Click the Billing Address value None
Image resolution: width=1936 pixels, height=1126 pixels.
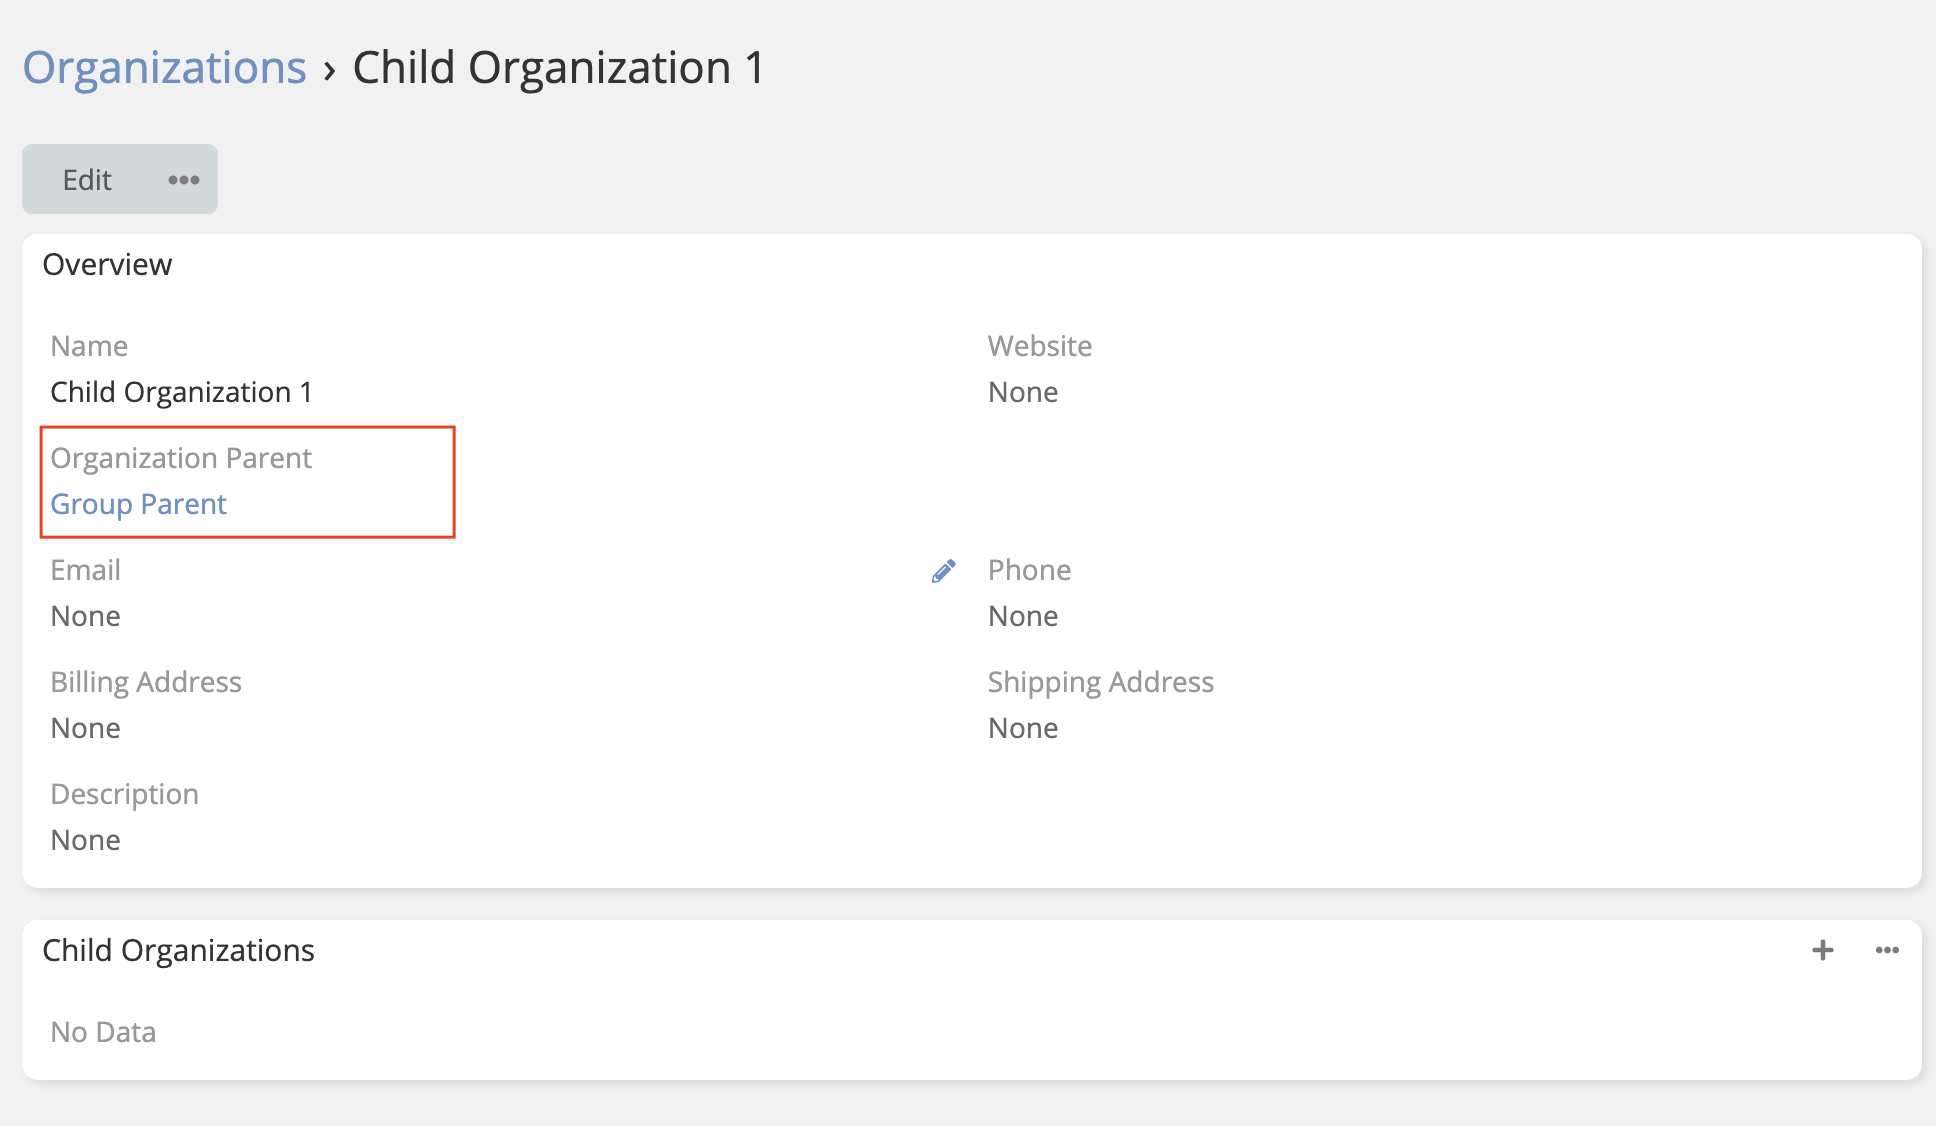point(86,728)
